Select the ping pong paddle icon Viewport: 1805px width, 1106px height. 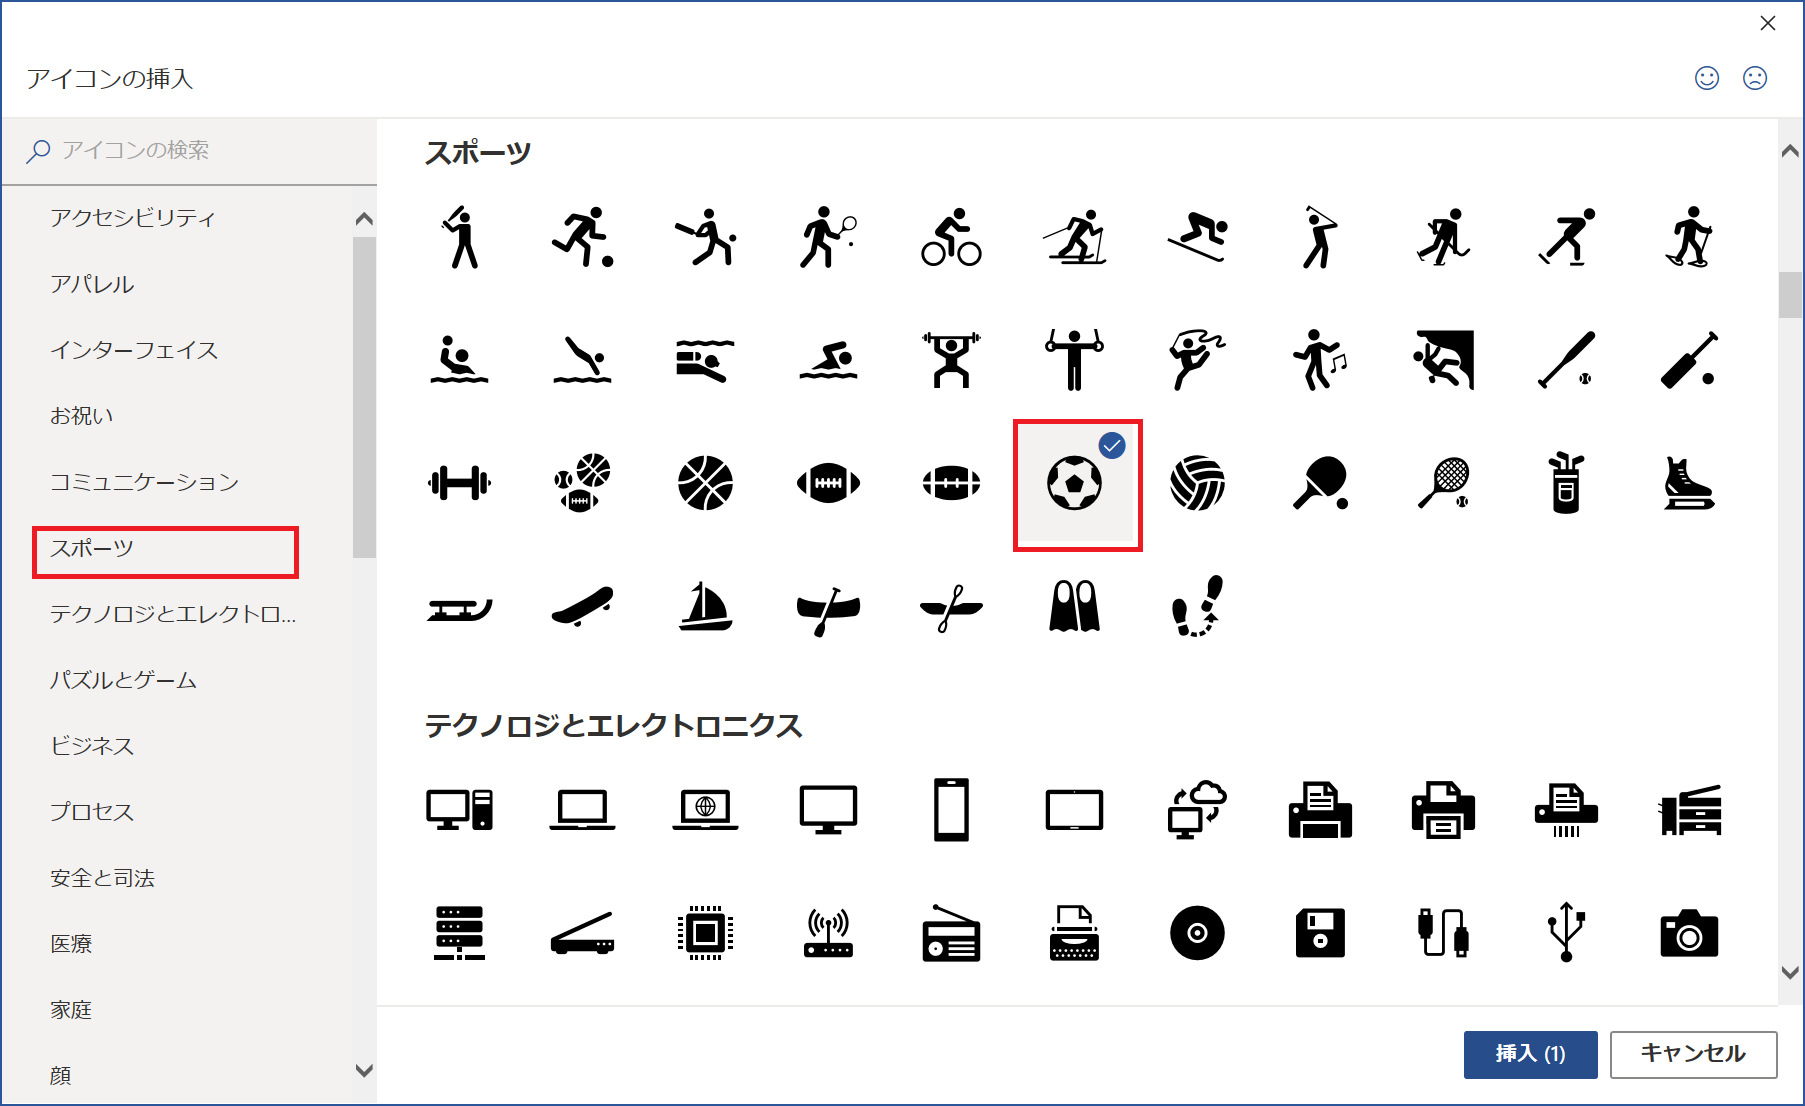pyautogui.click(x=1320, y=484)
